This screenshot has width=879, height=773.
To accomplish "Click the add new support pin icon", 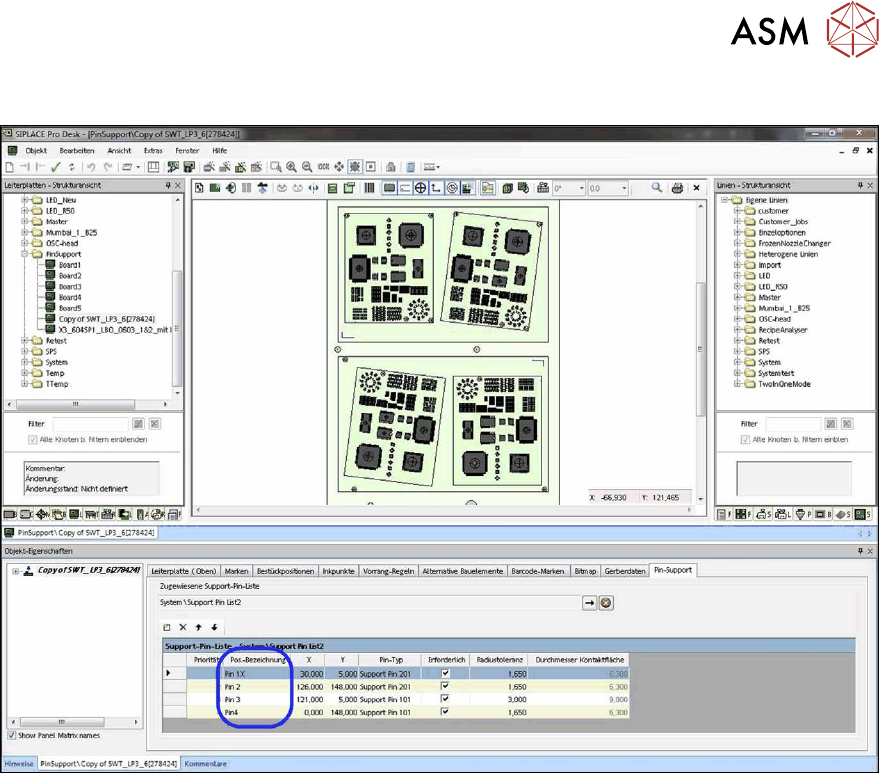I will pos(166,627).
